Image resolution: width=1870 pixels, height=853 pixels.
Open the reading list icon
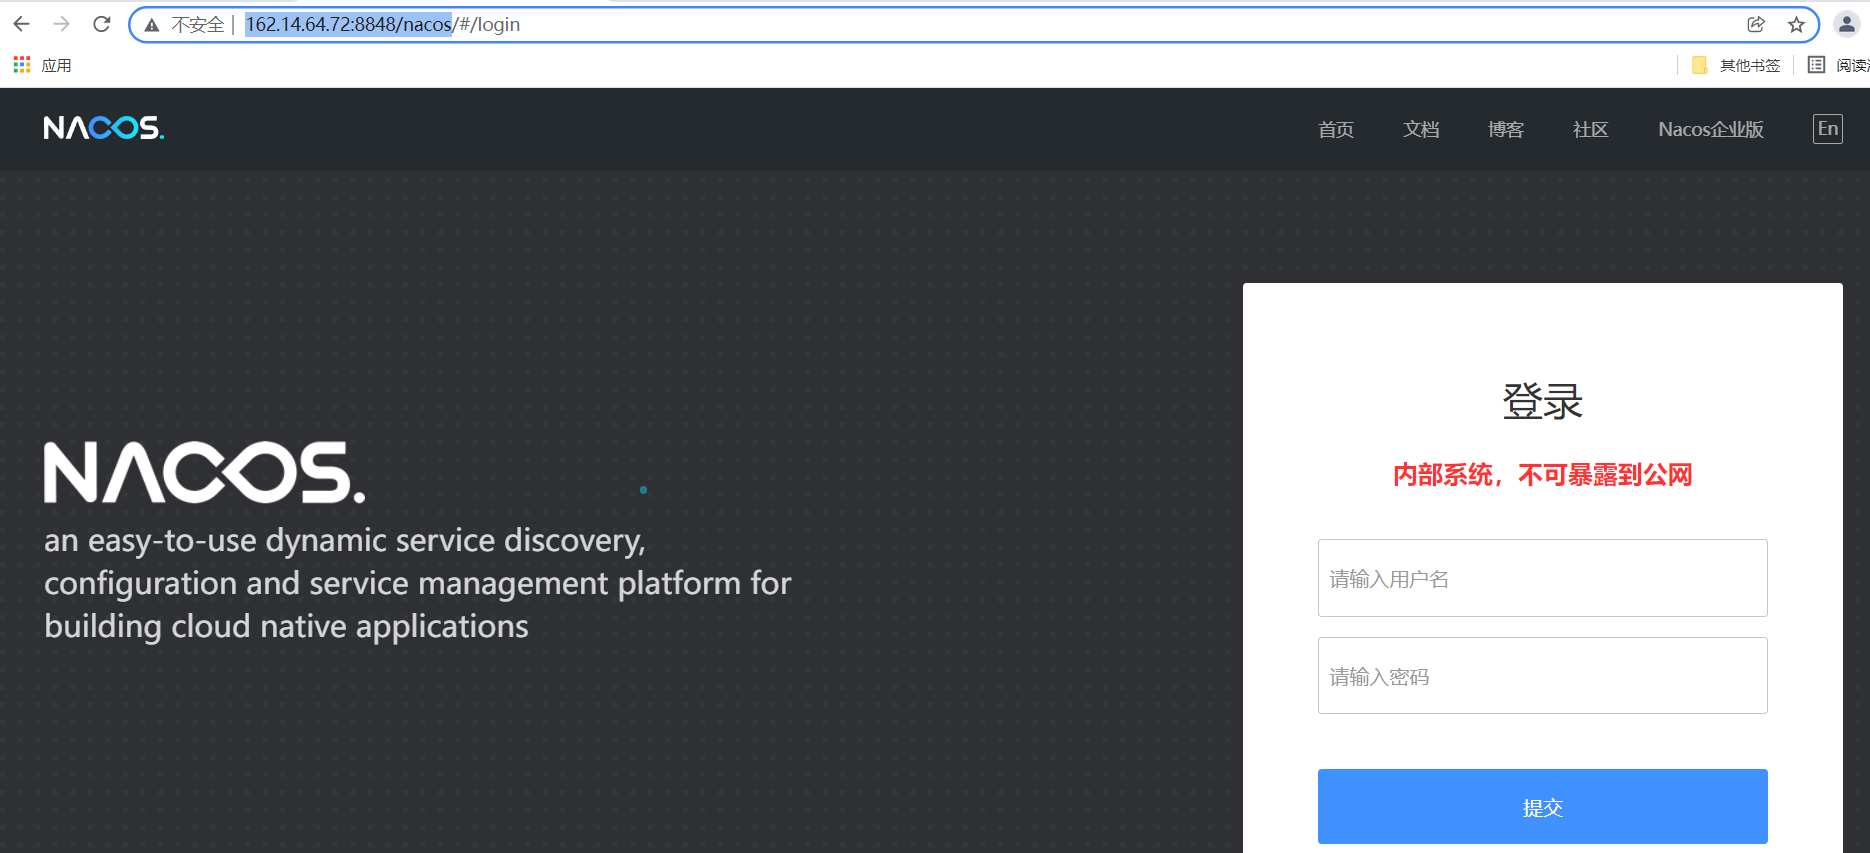1816,65
